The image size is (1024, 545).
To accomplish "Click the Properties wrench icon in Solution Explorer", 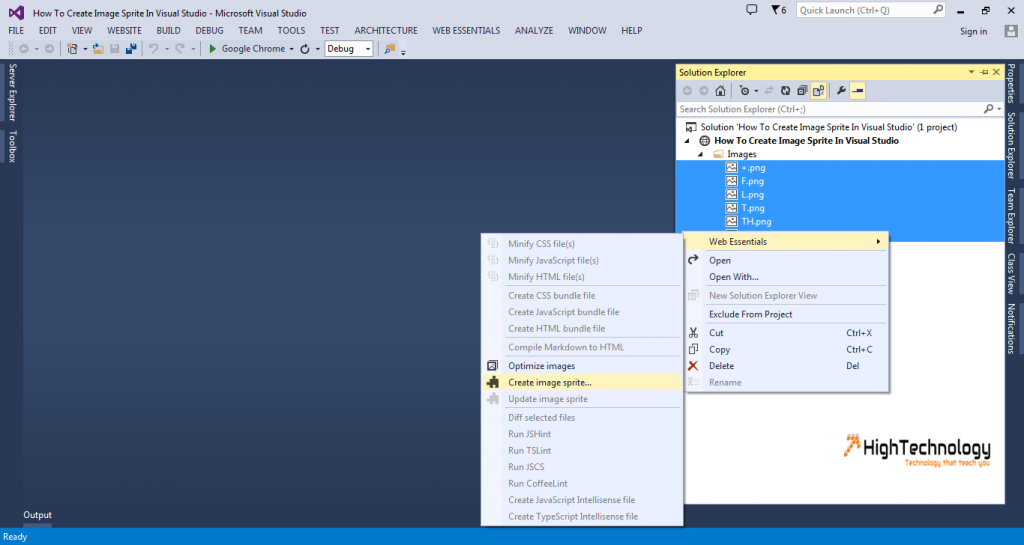I will coord(841,91).
